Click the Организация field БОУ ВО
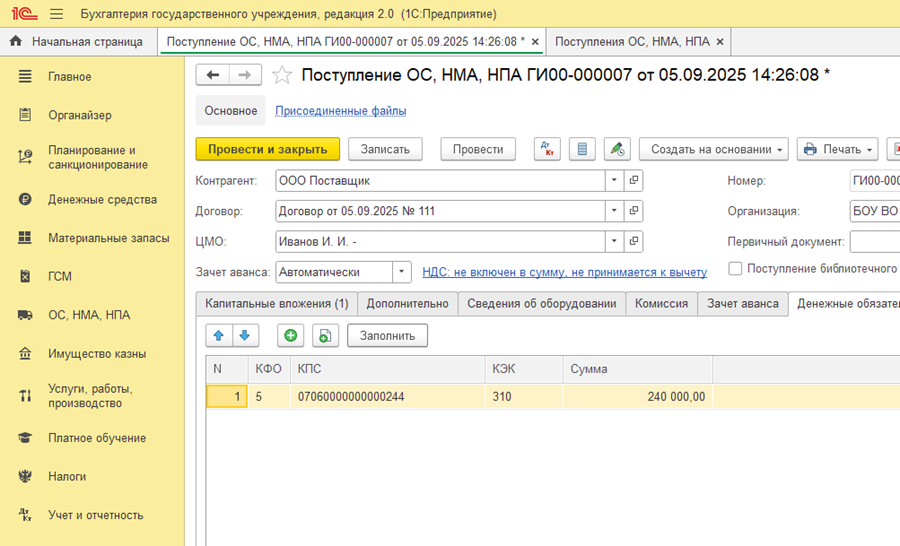This screenshot has height=546, width=900. point(875,211)
